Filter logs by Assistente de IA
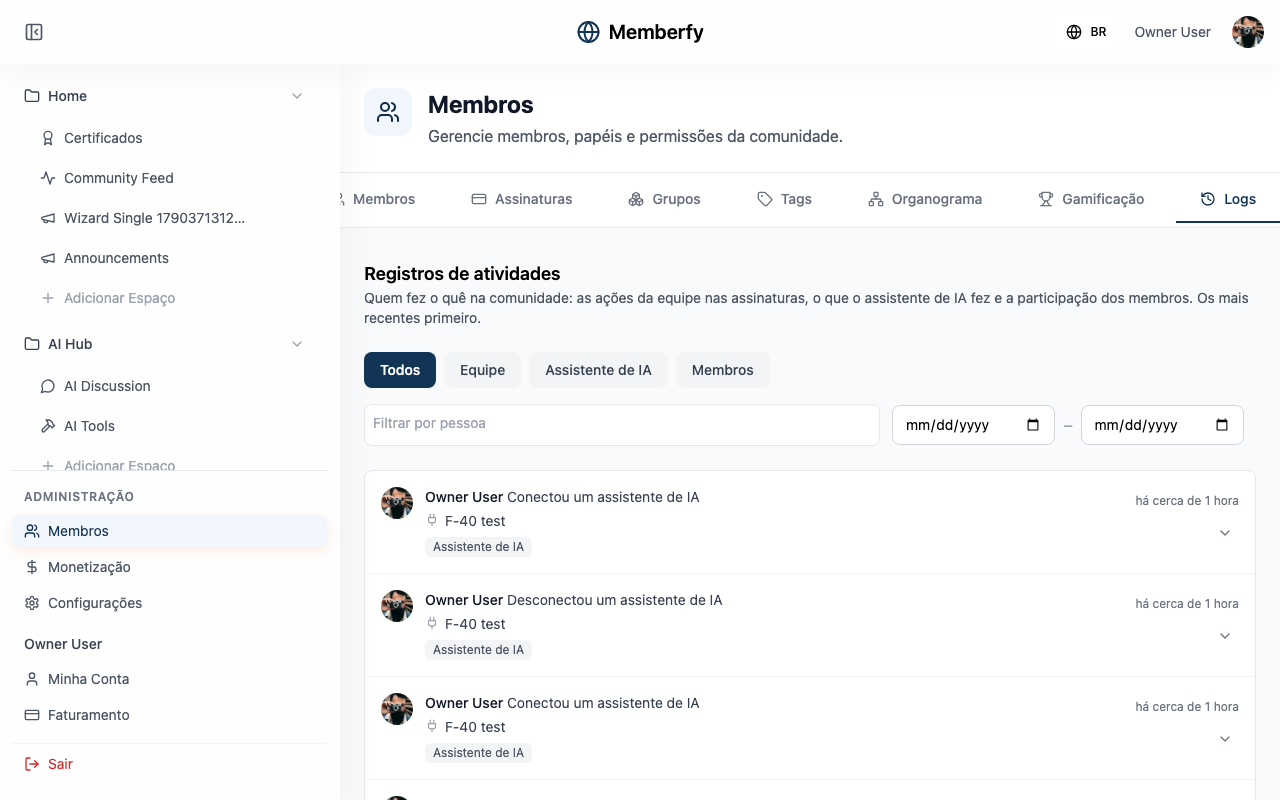 [598, 370]
